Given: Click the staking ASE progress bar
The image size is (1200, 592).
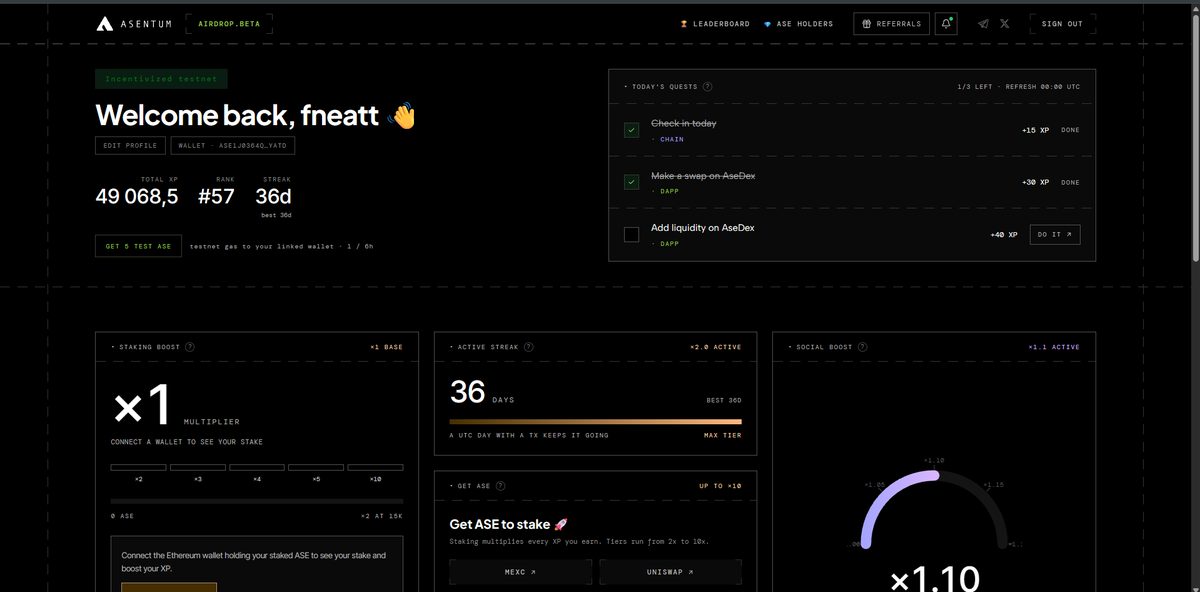Looking at the screenshot, I should 257,501.
